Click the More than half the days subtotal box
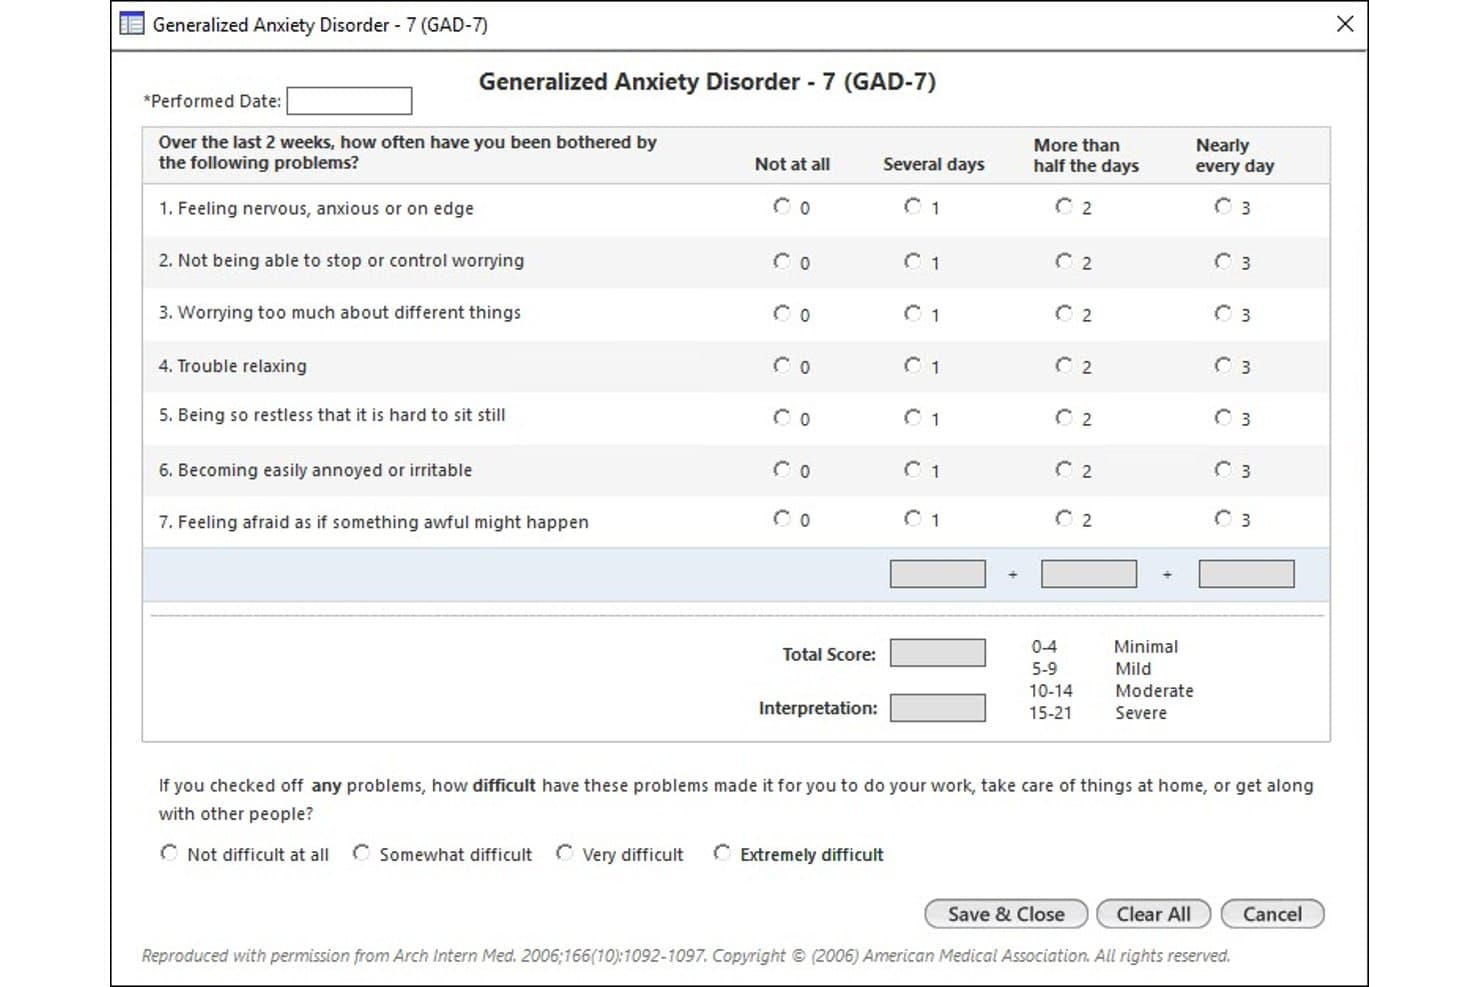This screenshot has height=987, width=1480. [x=1089, y=574]
